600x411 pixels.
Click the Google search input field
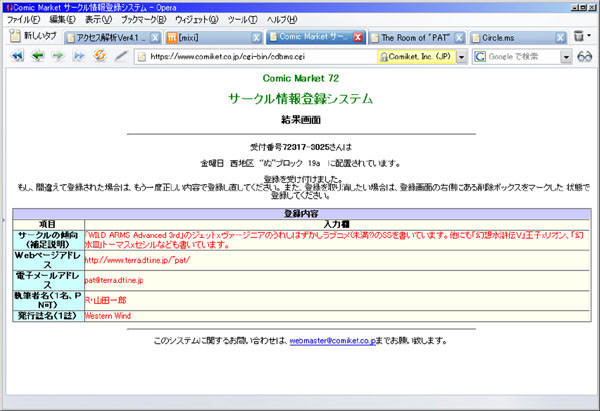click(523, 57)
